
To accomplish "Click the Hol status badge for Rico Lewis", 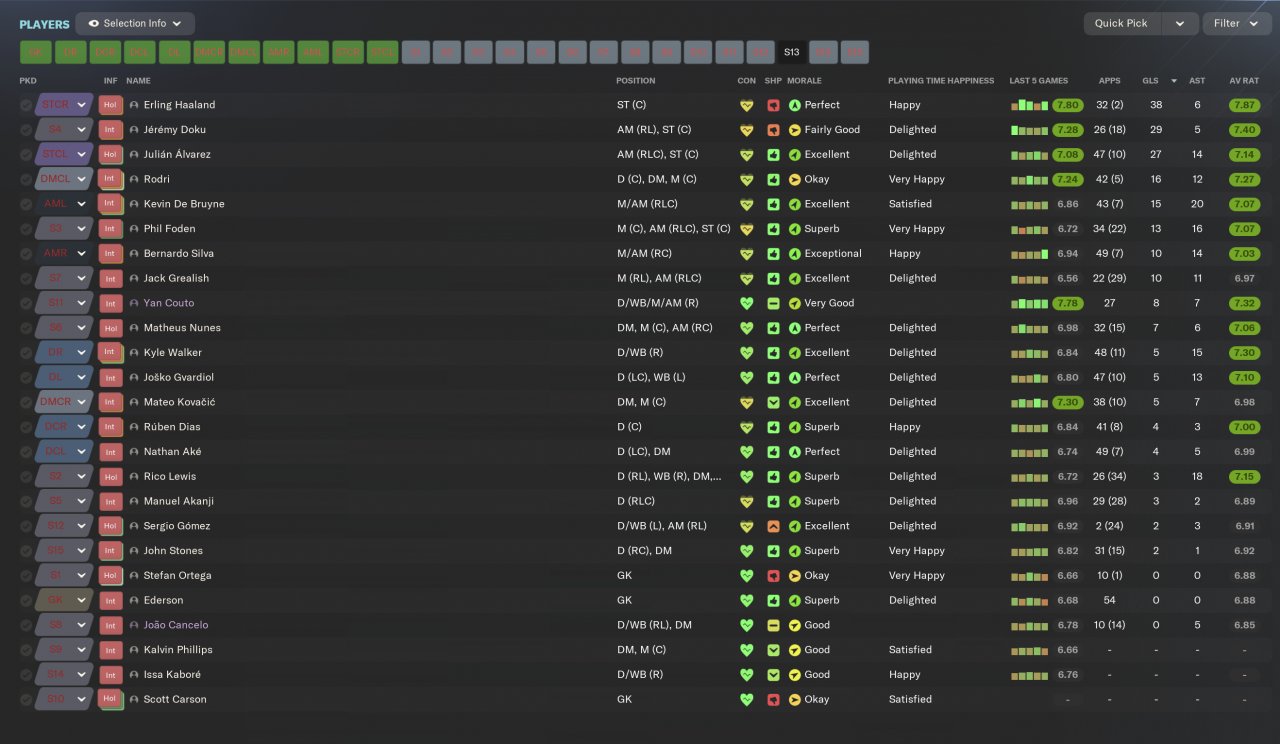I will 110,477.
